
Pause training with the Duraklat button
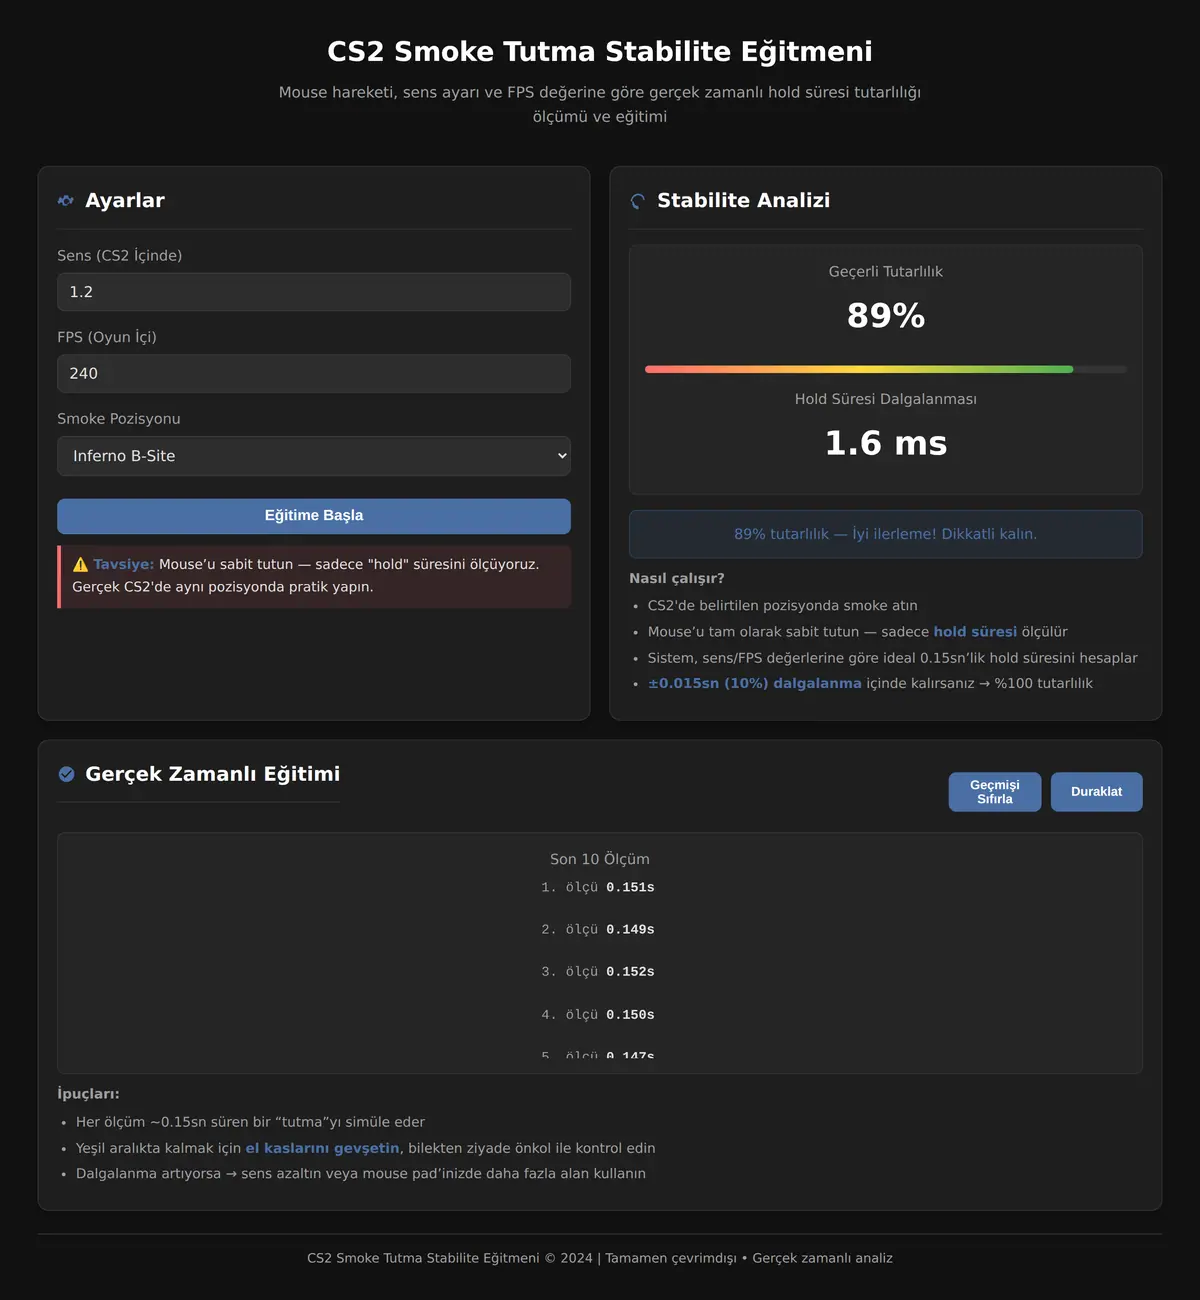(1096, 792)
